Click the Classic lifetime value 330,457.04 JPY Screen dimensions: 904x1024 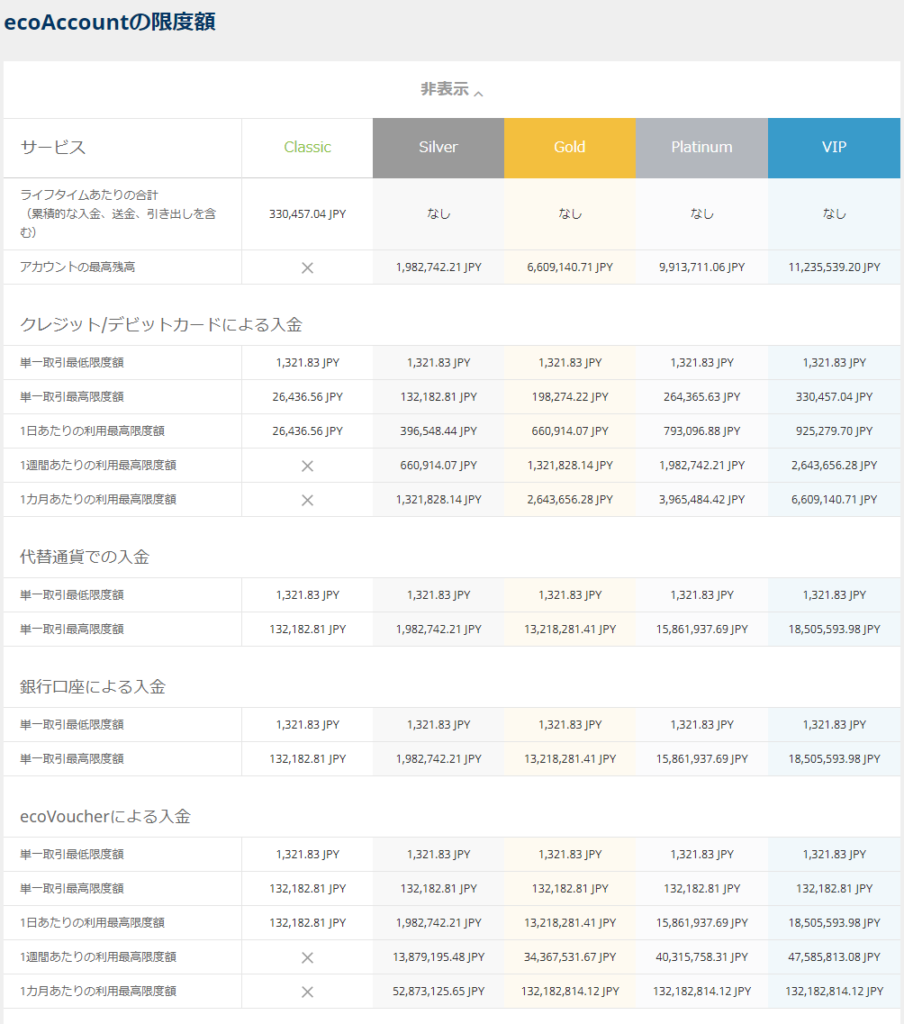pyautogui.click(x=307, y=214)
